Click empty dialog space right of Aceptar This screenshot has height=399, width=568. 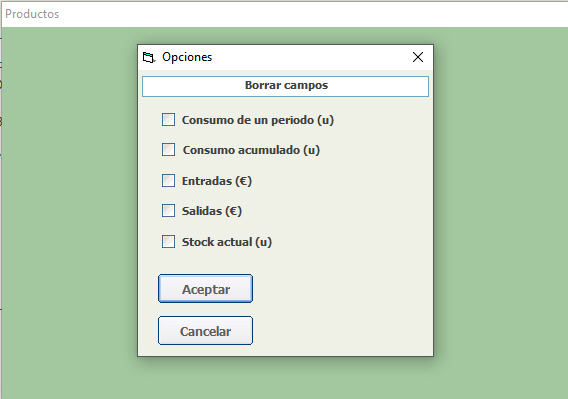click(x=341, y=288)
